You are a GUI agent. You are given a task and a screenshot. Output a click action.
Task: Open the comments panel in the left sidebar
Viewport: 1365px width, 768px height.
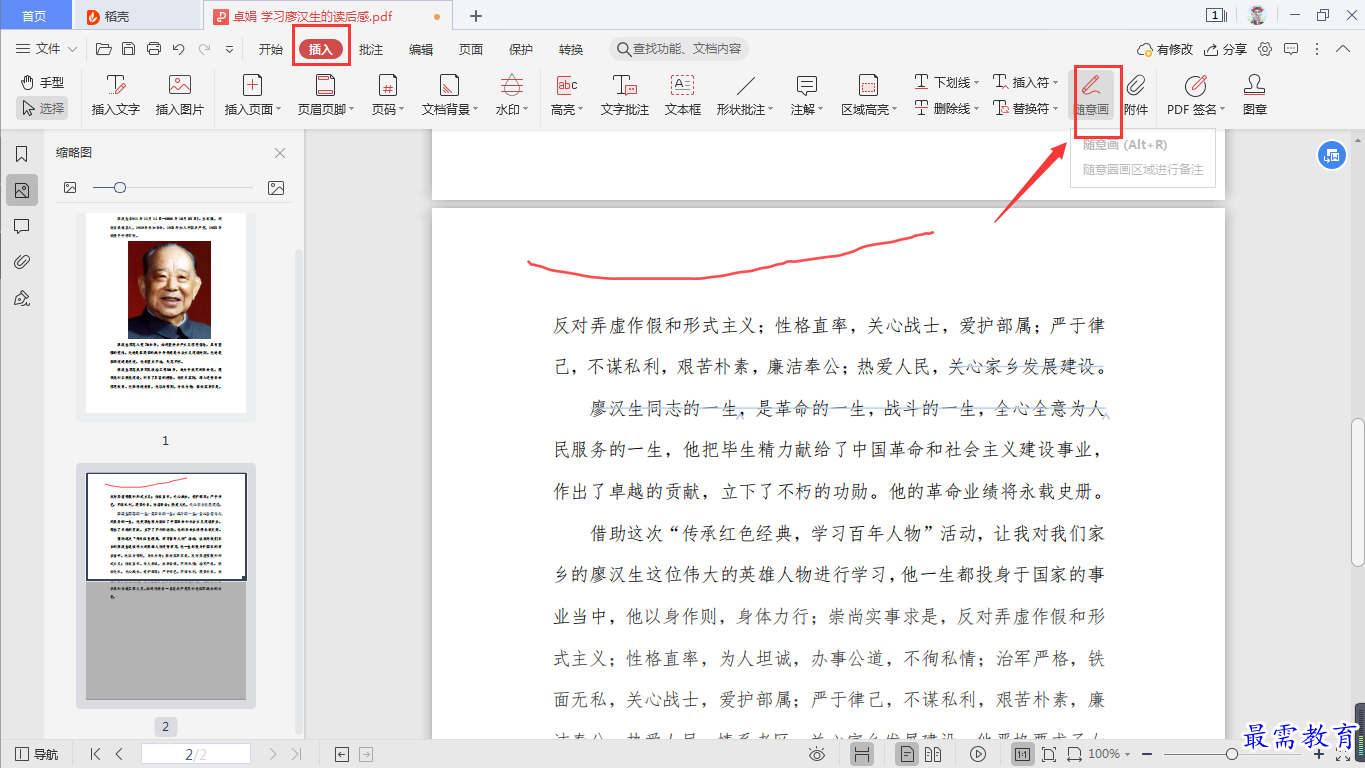[22, 226]
